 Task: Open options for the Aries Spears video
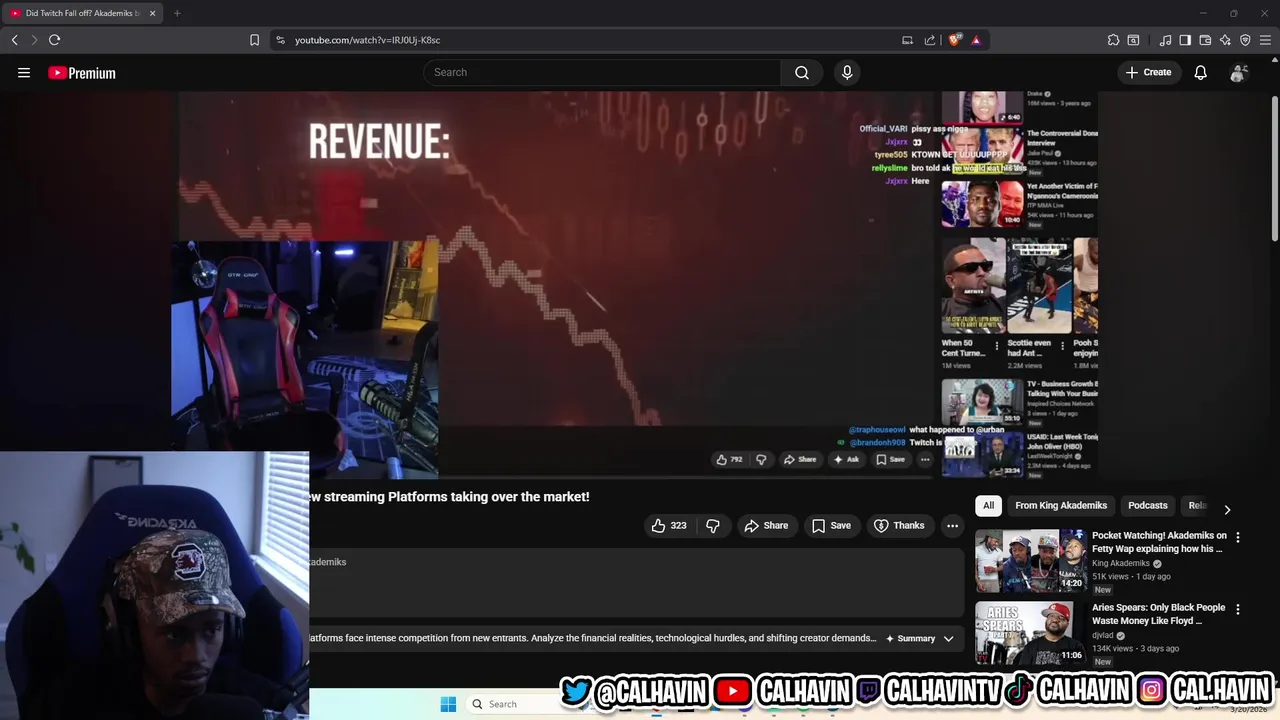1238,609
